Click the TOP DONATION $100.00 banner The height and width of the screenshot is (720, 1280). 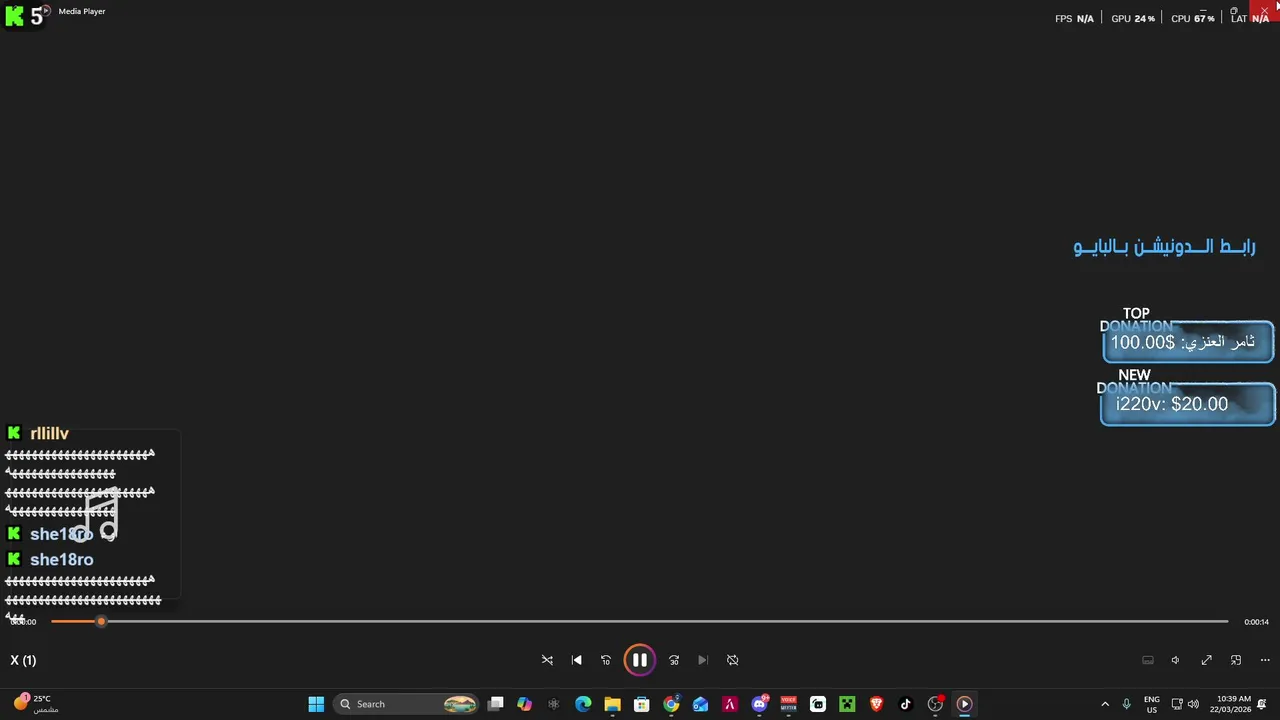[x=1188, y=342]
